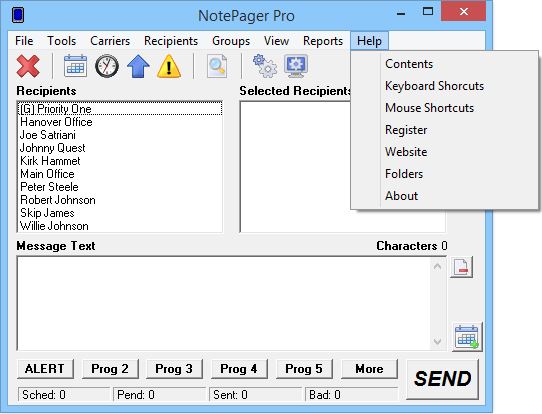Open the Groups menu
Screen dimensions: 542x414
[231, 41]
